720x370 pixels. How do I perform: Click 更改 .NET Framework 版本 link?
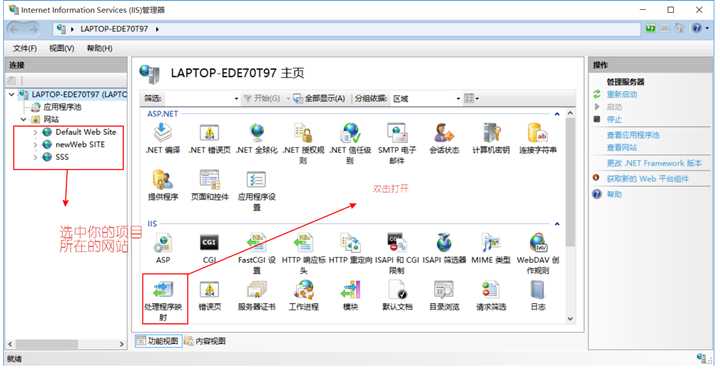[654, 163]
